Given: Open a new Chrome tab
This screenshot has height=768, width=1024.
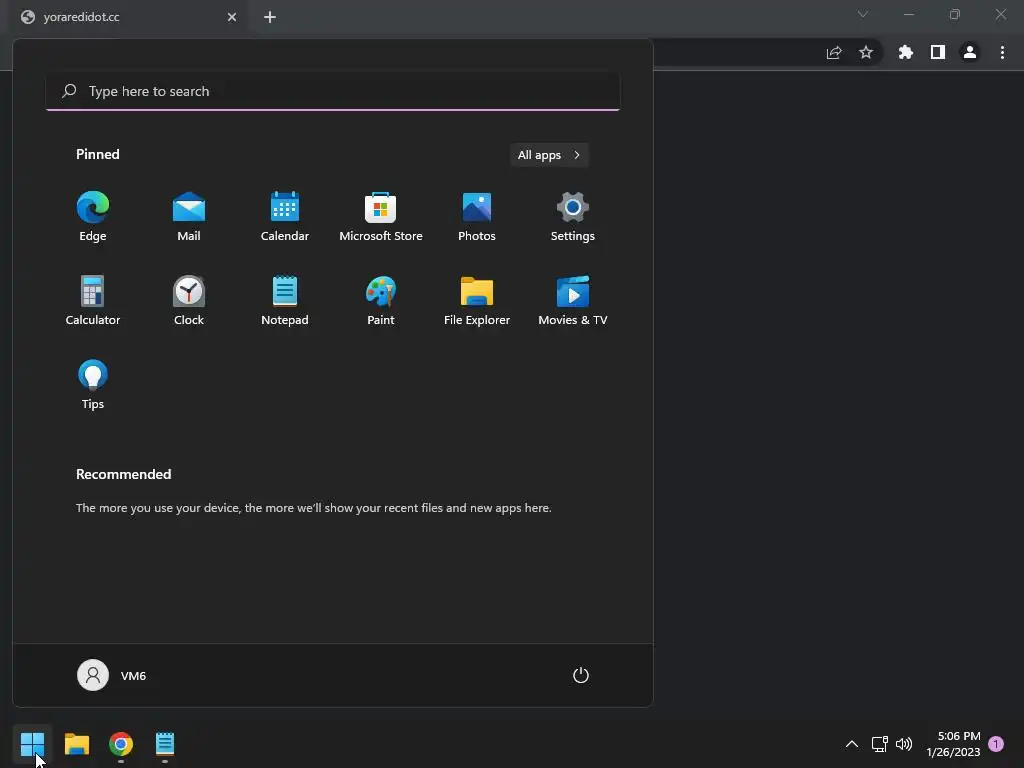Looking at the screenshot, I should pyautogui.click(x=270, y=17).
